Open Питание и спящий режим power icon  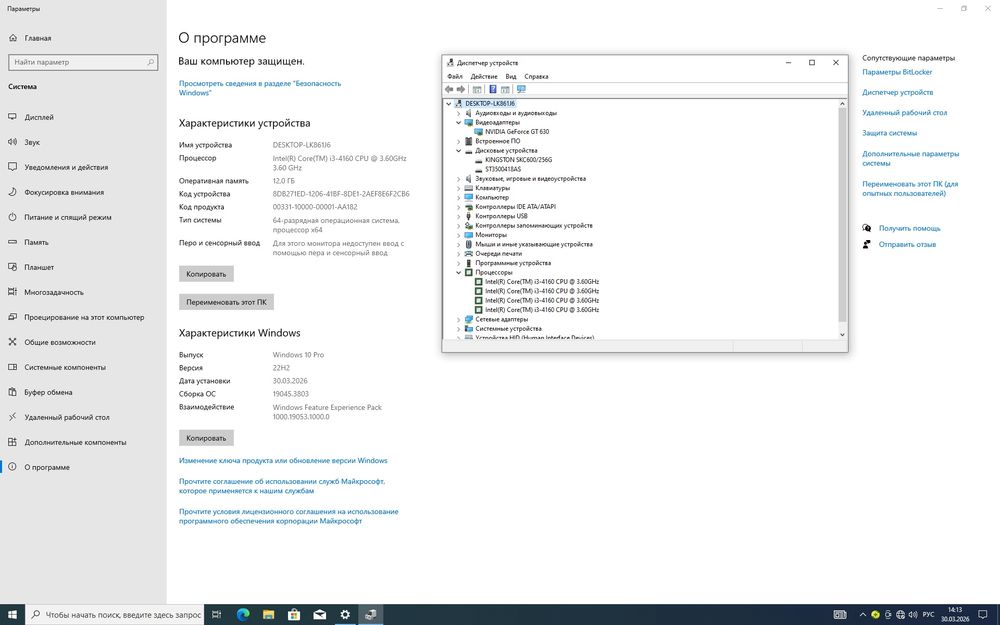pyautogui.click(x=12, y=217)
